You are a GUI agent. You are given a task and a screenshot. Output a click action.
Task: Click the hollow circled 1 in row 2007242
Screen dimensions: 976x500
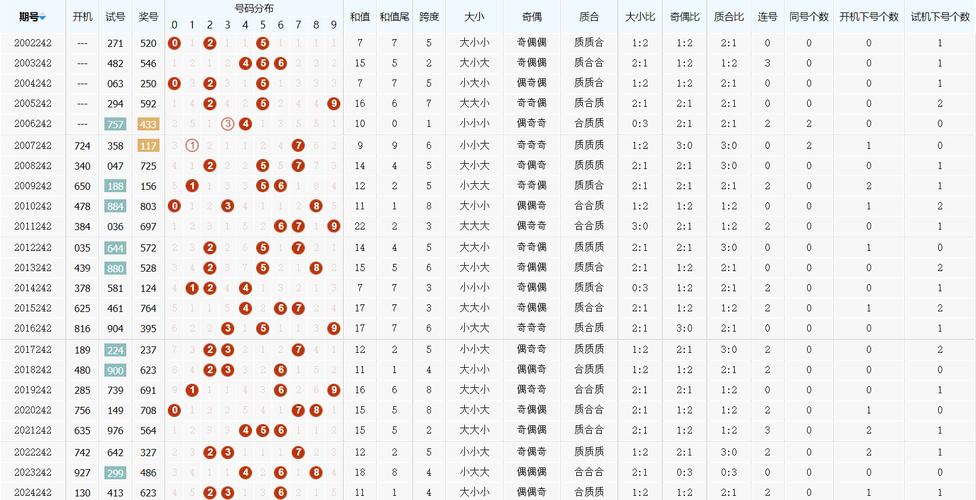[x=192, y=146]
